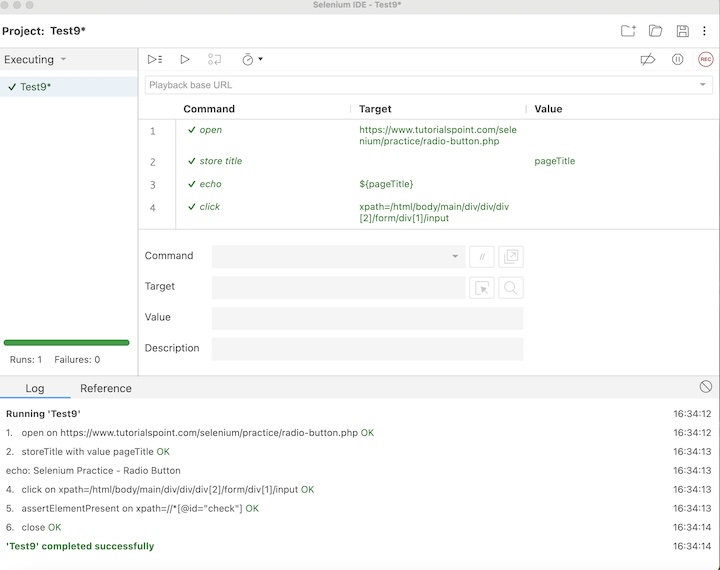Image resolution: width=720 pixels, height=570 pixels.
Task: Select the Test9* test in sidebar
Action: 36,87
